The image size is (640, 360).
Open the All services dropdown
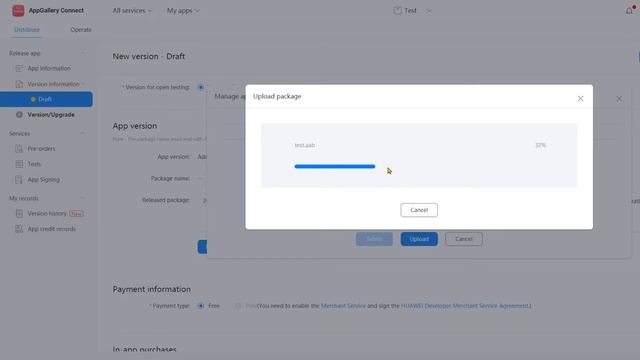132,11
